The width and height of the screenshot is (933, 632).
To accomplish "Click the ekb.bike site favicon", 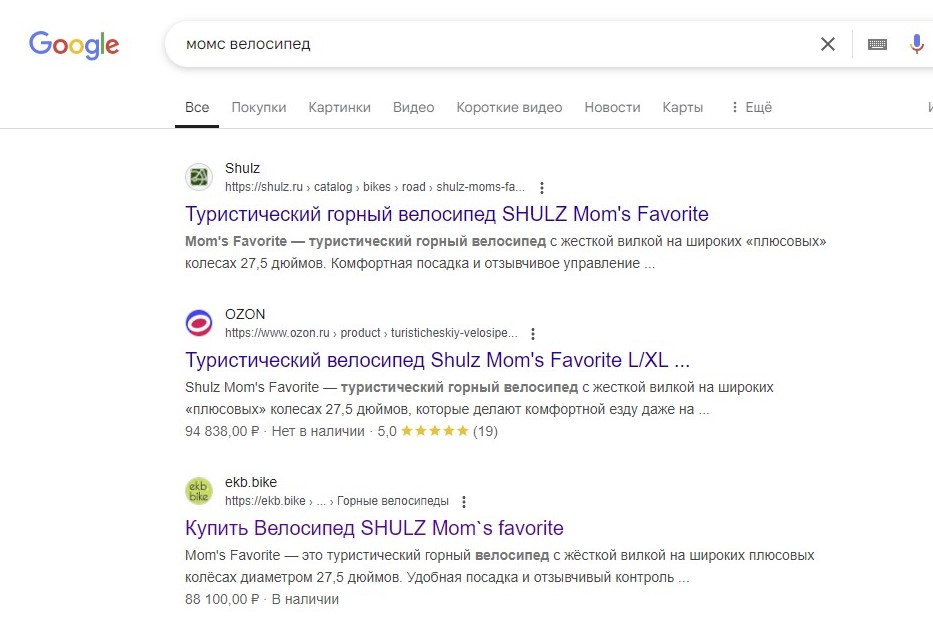I will pyautogui.click(x=199, y=491).
